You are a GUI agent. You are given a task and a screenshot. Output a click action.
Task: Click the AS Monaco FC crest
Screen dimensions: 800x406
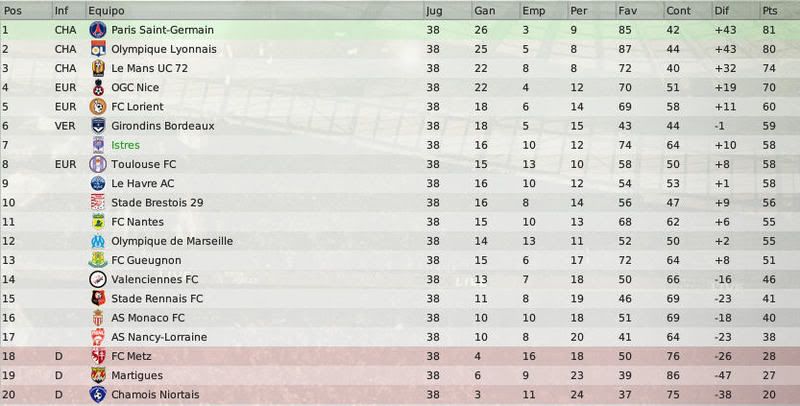click(x=97, y=318)
